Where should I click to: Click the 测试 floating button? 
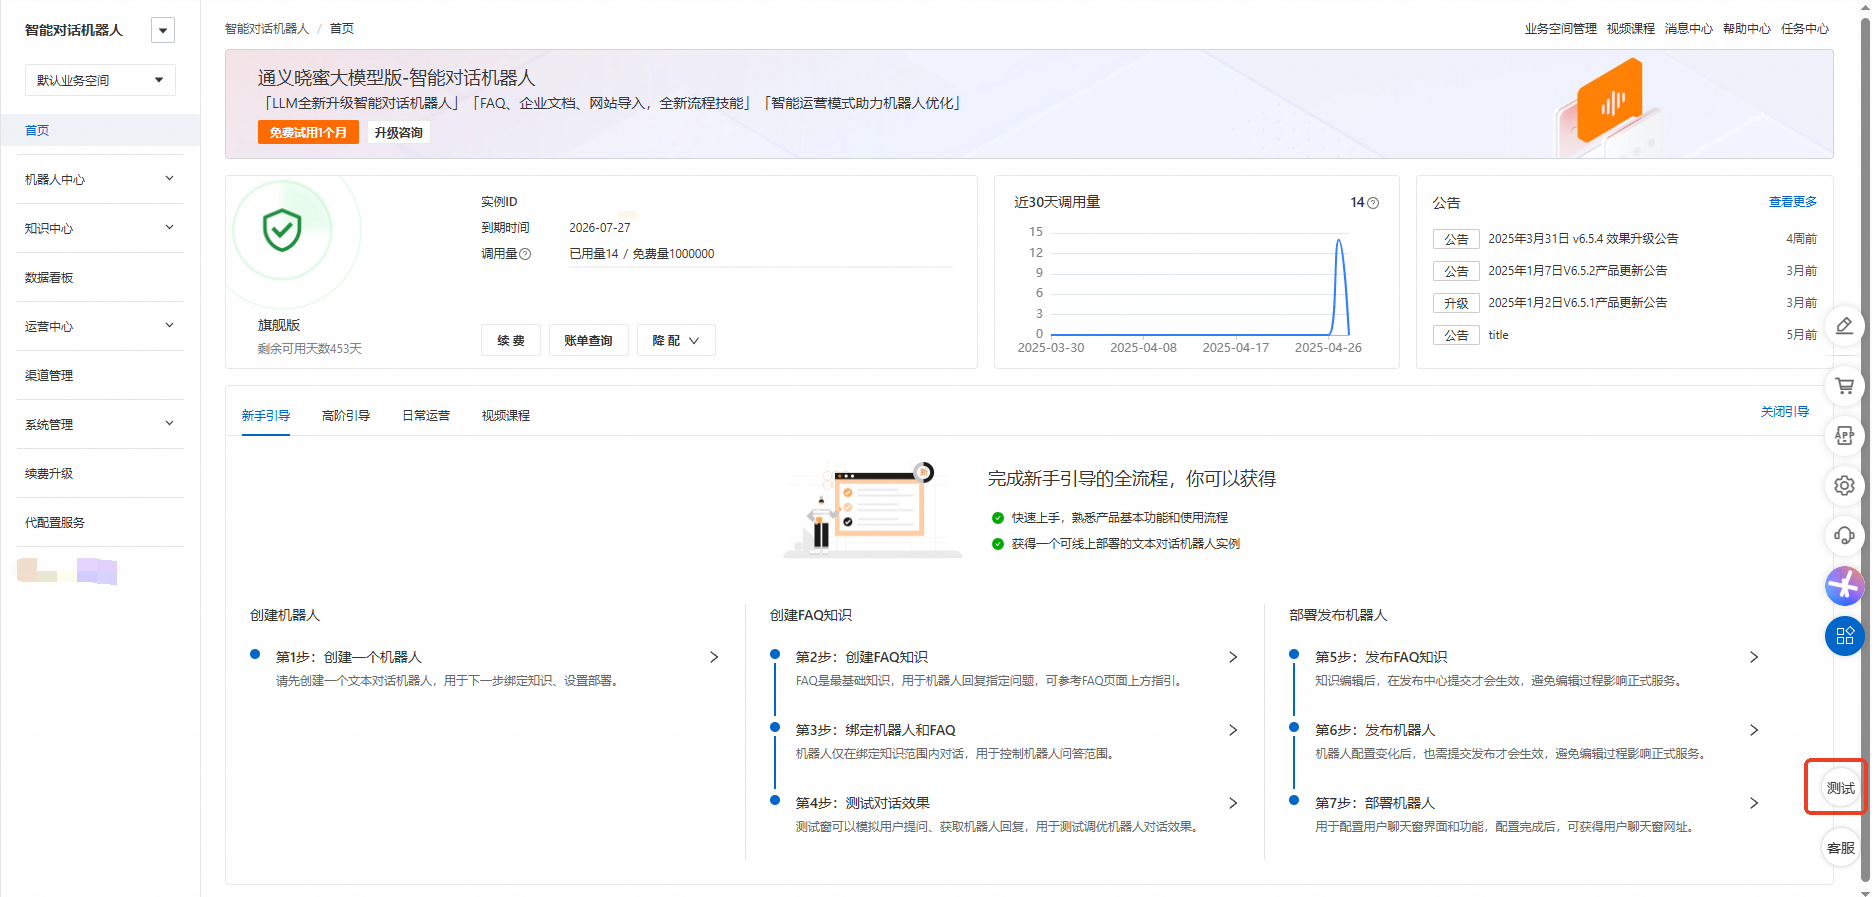pos(1840,788)
